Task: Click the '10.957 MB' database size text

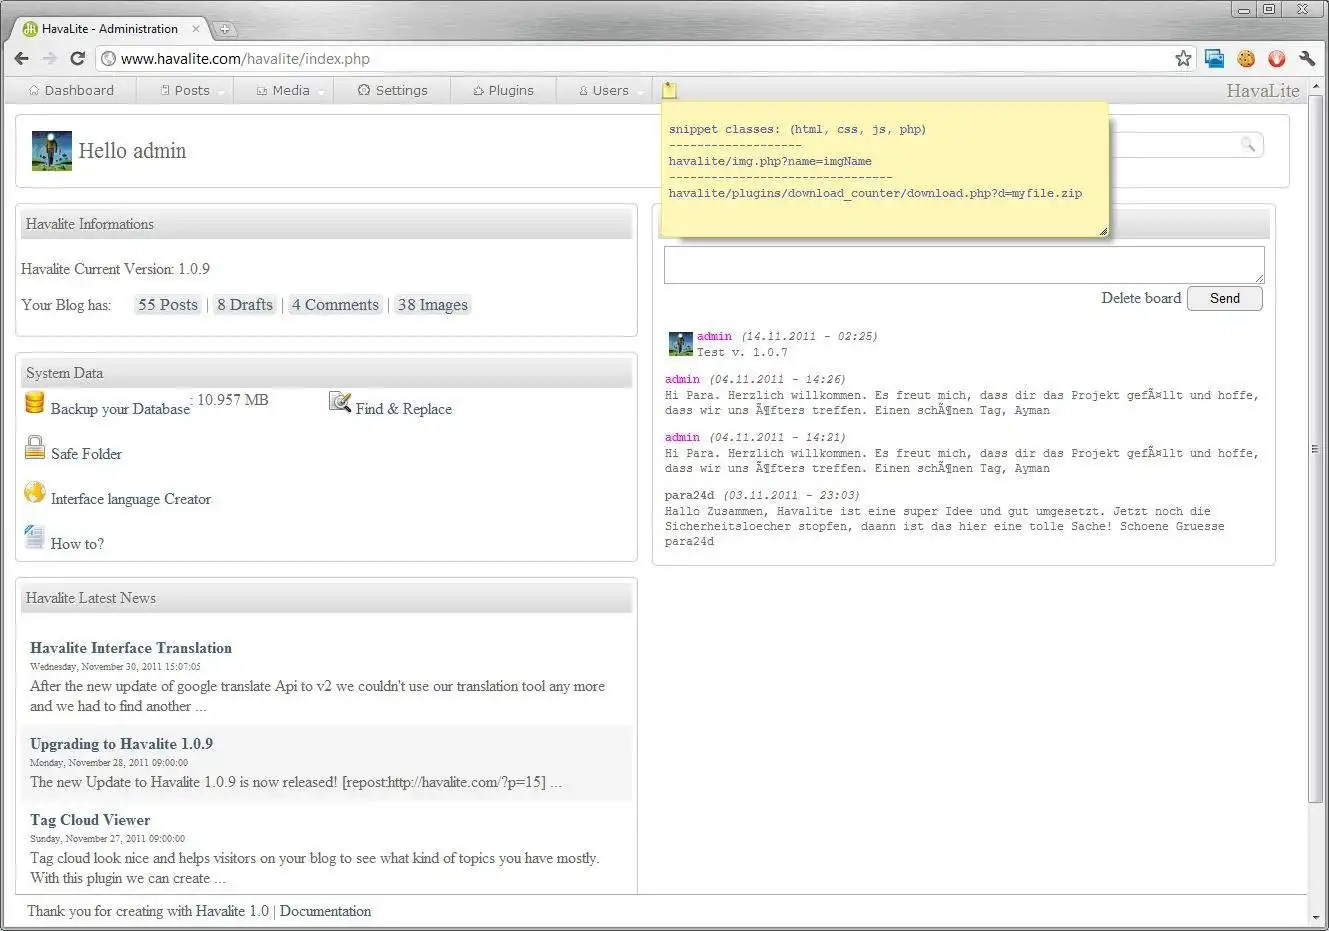Action: 233,400
